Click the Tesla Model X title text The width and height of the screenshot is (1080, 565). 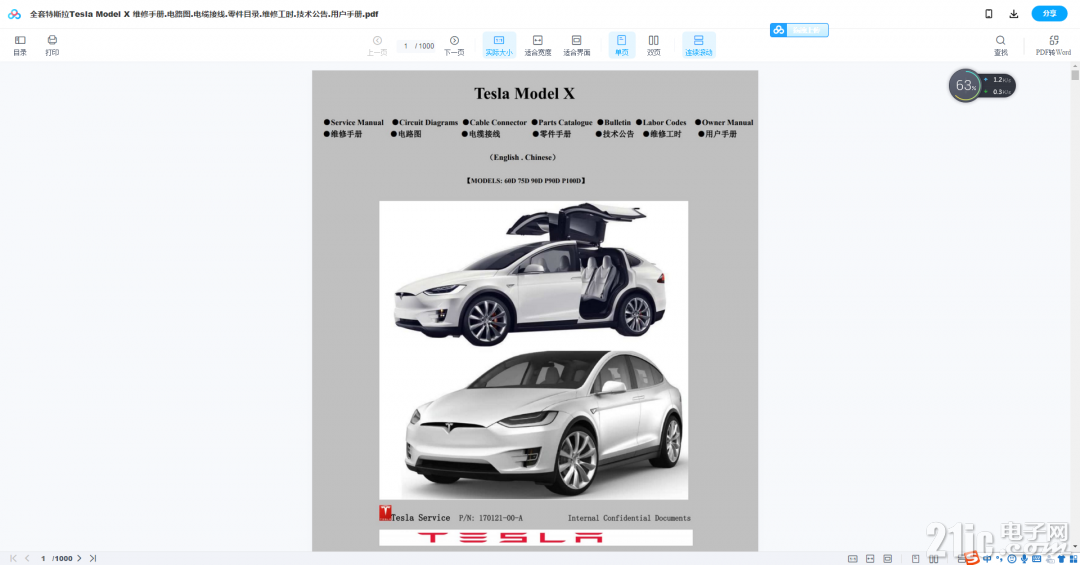coord(524,94)
